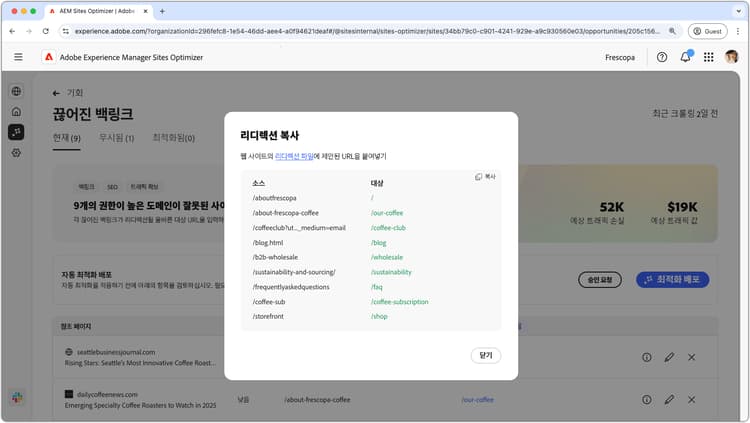Click the Guest profile button
This screenshot has width=750, height=423.
(707, 31)
